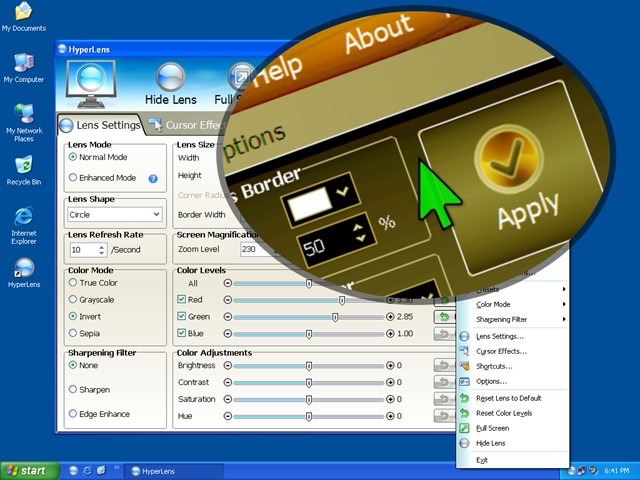Open the Lens Shape Circle dropdown
Image resolution: width=640 pixels, height=480 pixels.
coord(115,215)
